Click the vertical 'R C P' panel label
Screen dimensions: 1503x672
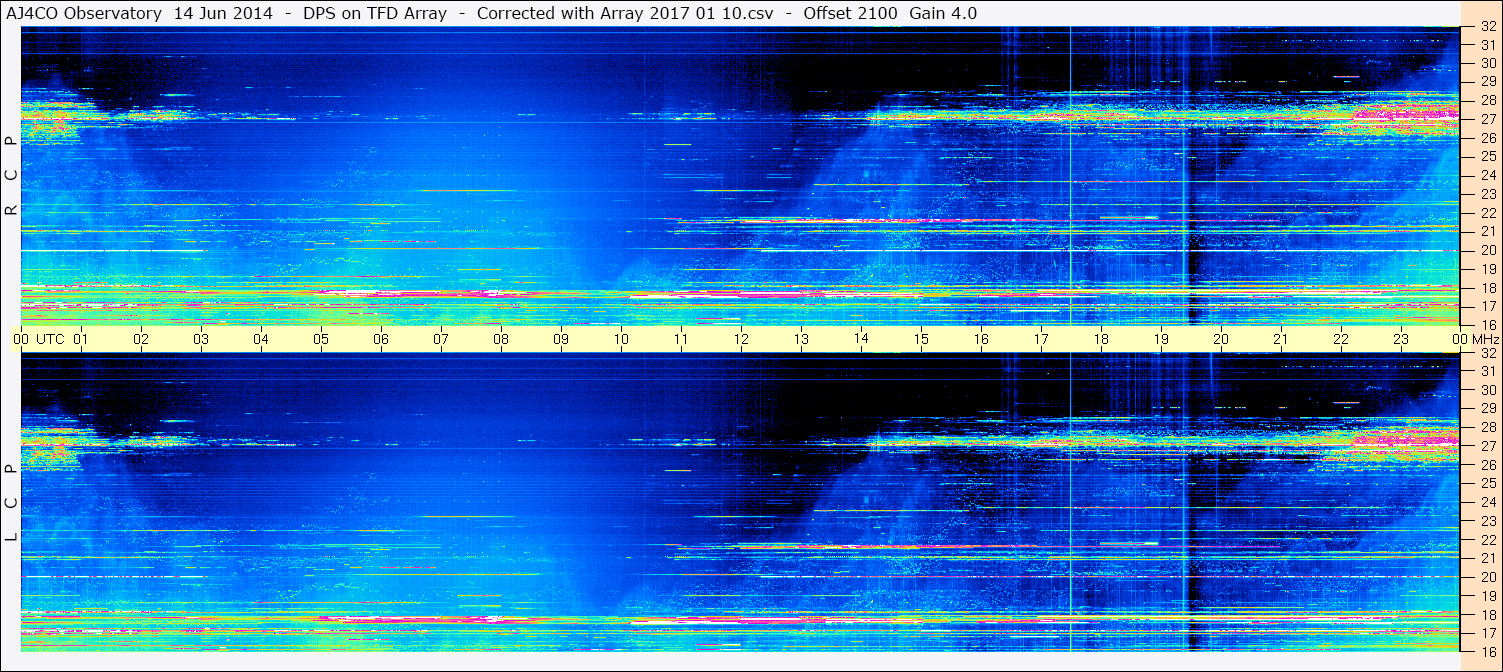pyautogui.click(x=11, y=178)
